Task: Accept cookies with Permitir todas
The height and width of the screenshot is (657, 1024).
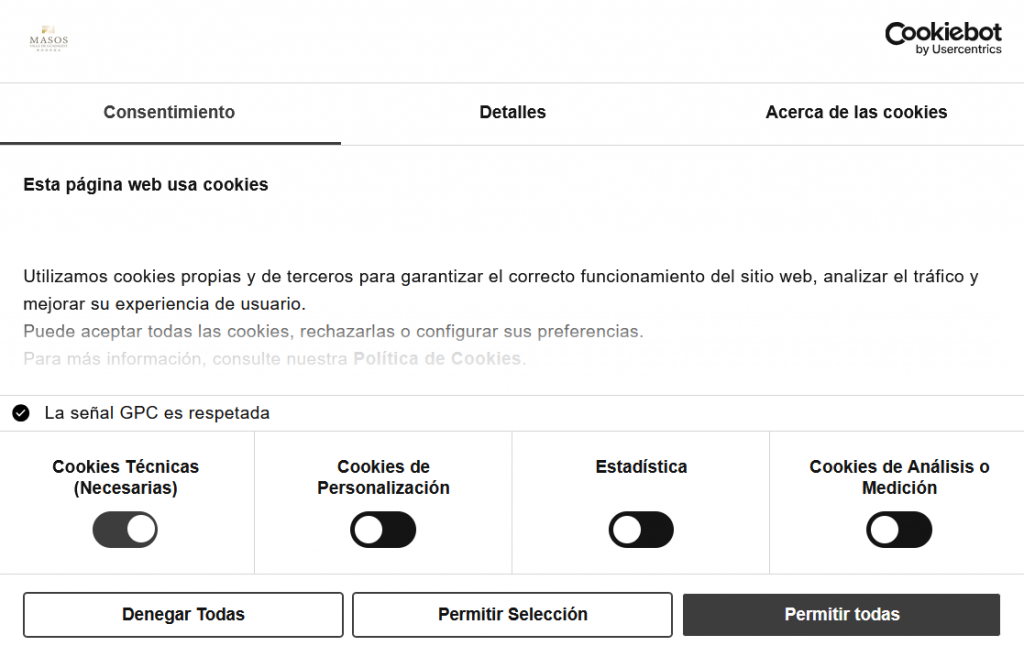Action: point(841,615)
